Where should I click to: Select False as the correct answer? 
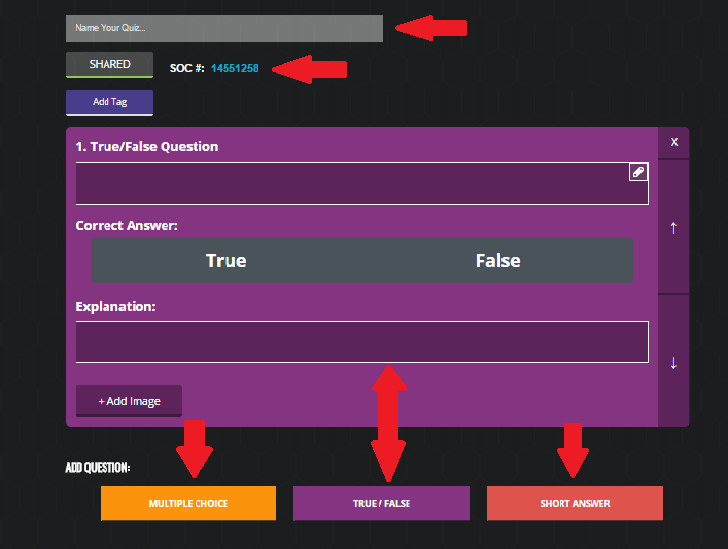point(497,260)
